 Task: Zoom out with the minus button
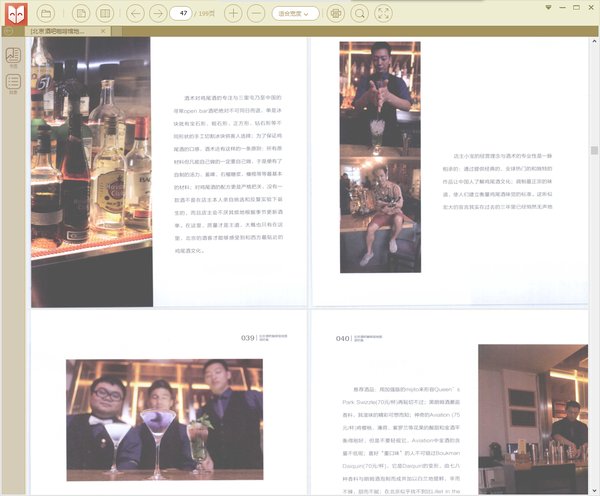point(256,14)
